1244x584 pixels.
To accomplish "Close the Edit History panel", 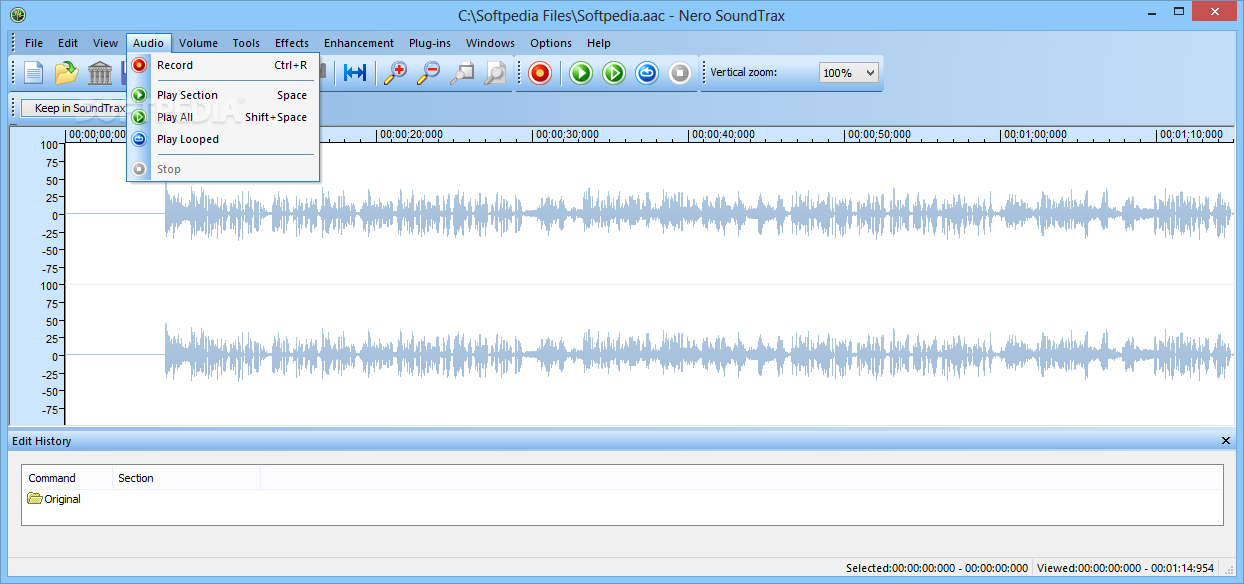I will [x=1226, y=441].
